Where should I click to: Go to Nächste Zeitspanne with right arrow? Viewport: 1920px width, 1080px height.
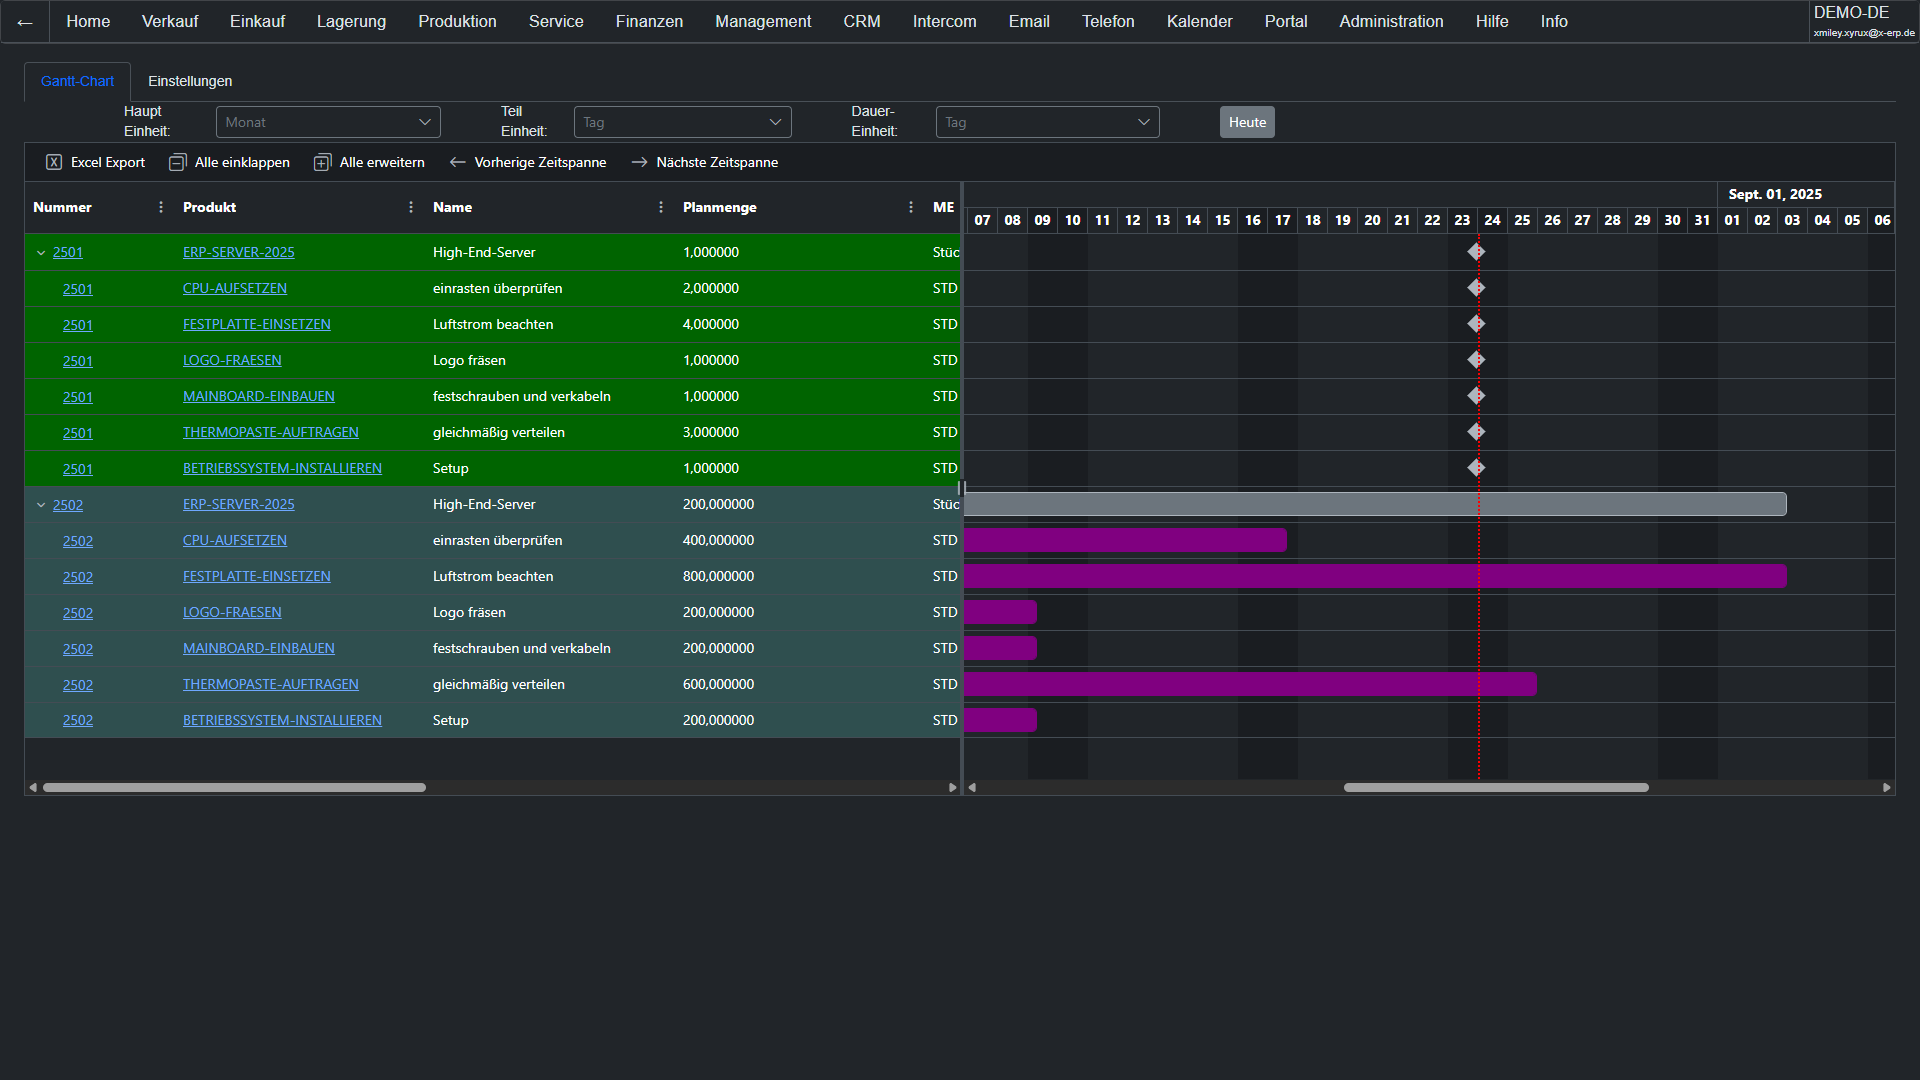click(640, 162)
